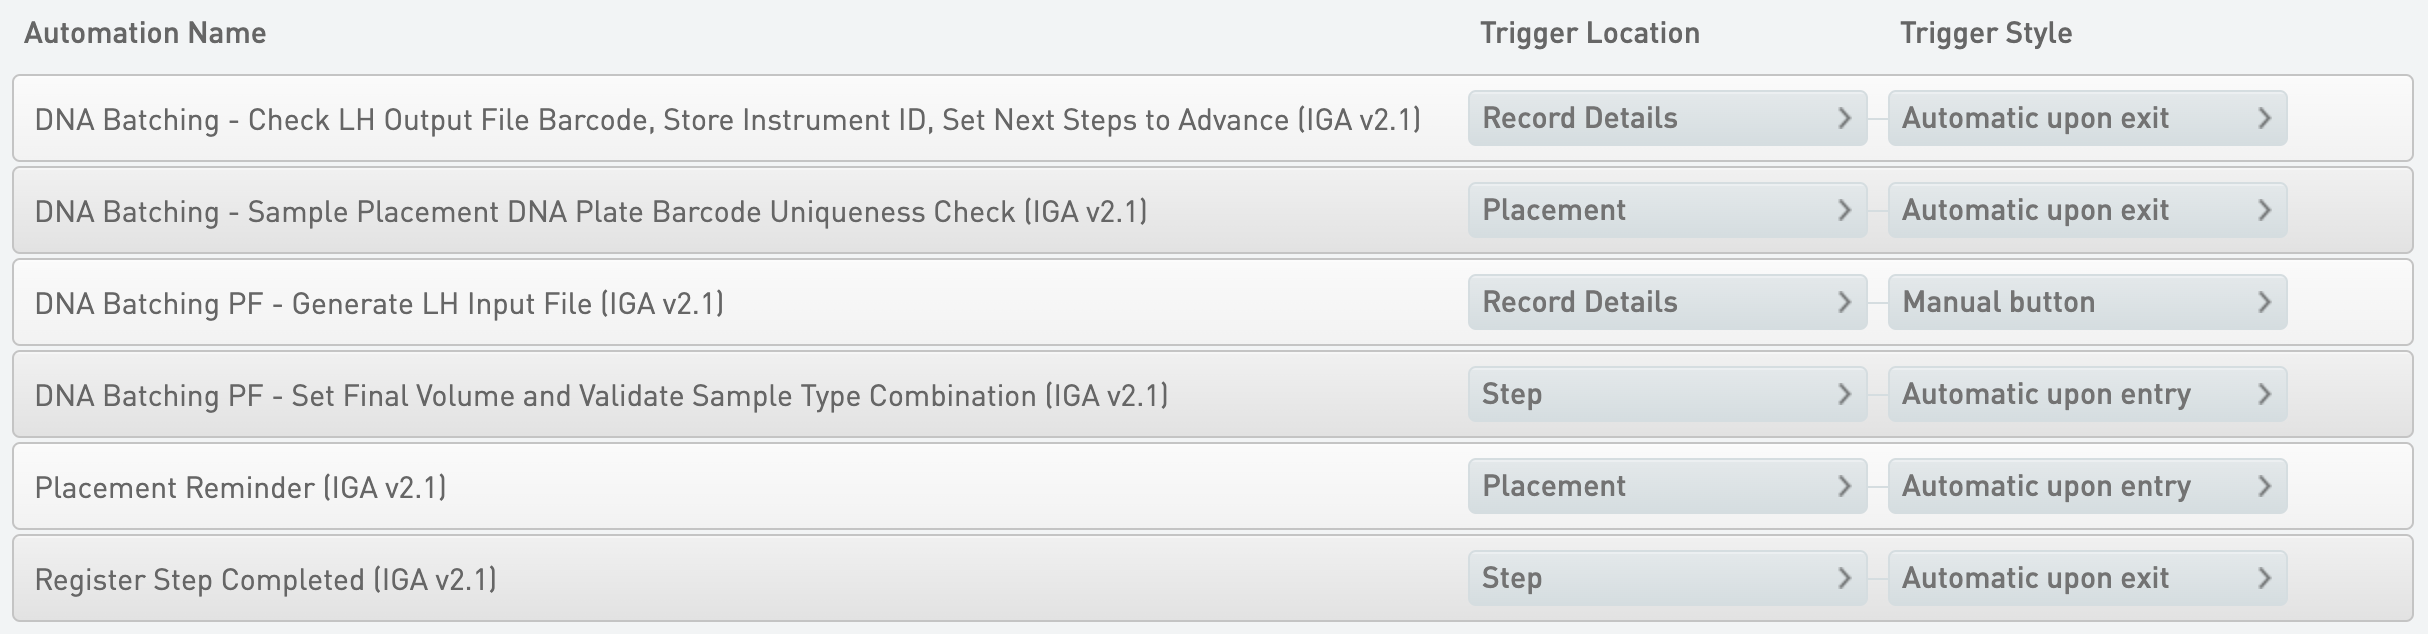Change Trigger Location of Set Final Volume automation
The image size is (2428, 634).
pos(1666,394)
